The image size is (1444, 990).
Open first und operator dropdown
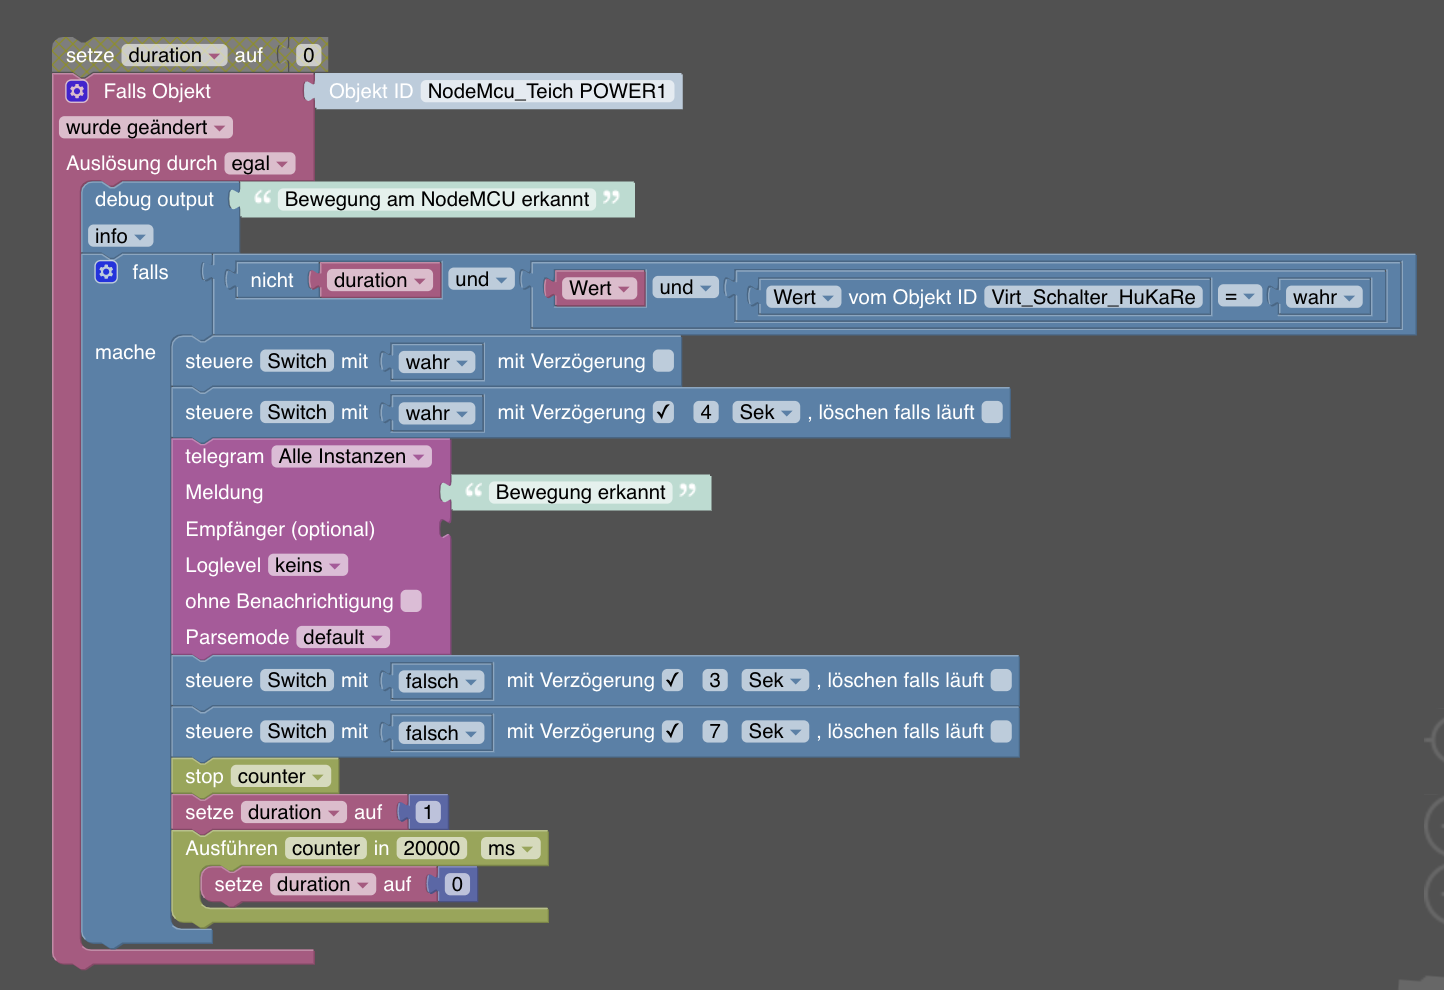tap(481, 279)
